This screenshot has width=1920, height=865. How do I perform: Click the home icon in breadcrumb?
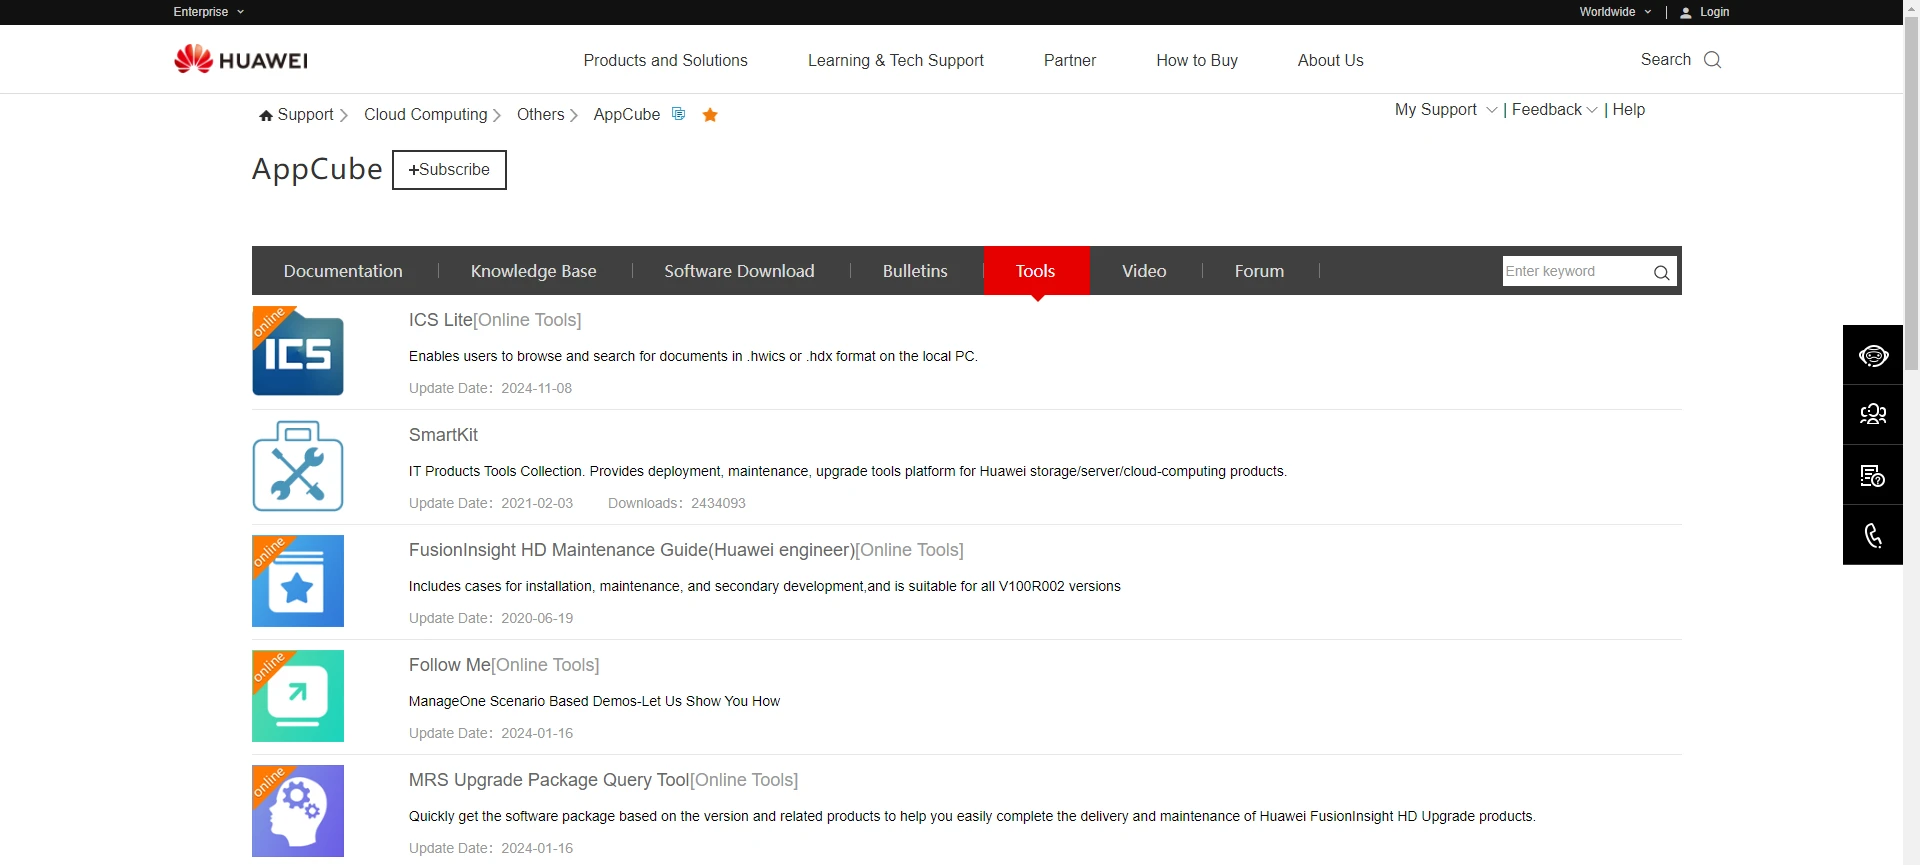tap(266, 116)
